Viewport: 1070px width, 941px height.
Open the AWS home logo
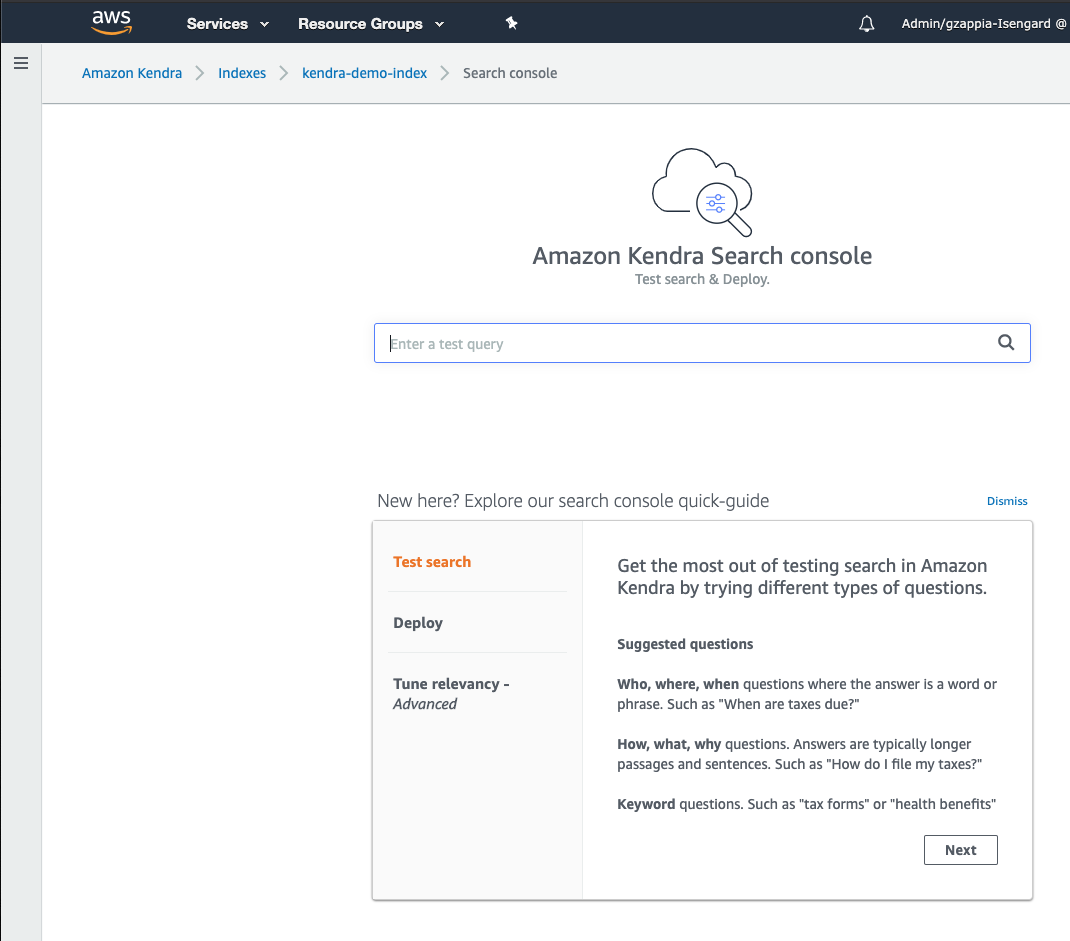(111, 22)
